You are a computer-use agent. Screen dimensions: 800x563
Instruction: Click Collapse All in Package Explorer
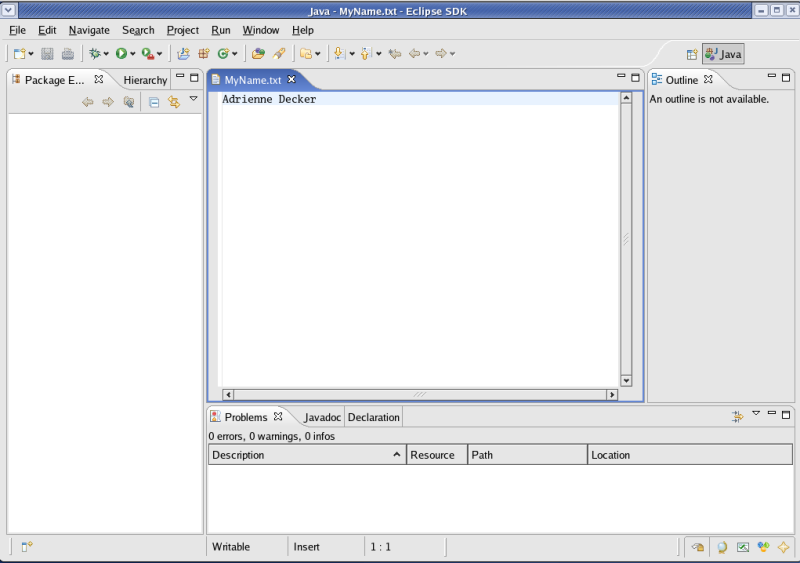click(x=154, y=102)
